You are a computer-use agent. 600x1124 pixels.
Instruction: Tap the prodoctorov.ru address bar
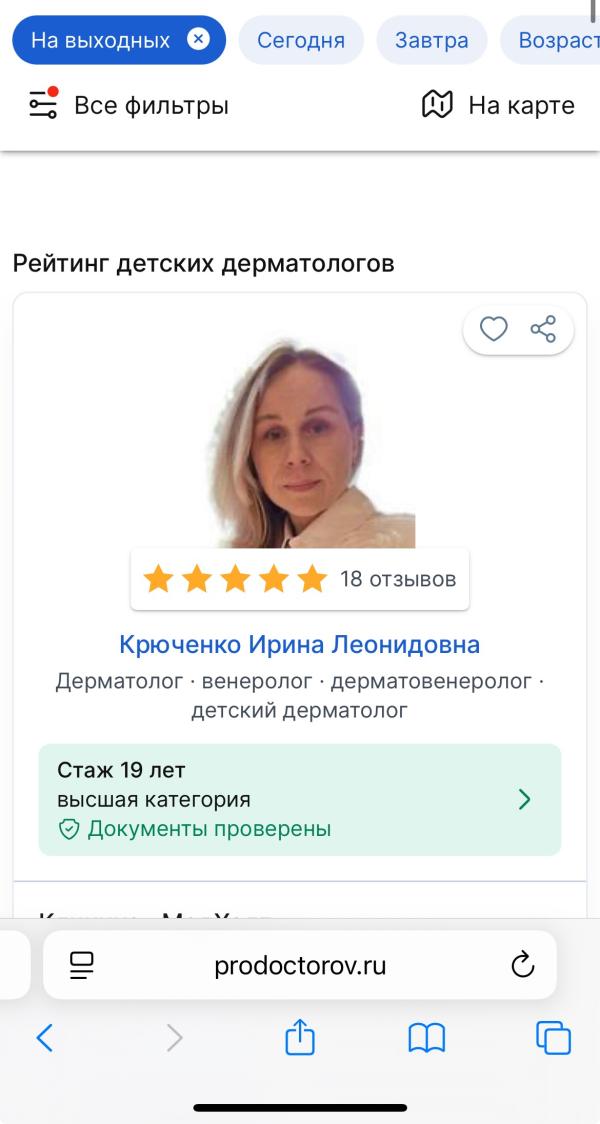299,964
